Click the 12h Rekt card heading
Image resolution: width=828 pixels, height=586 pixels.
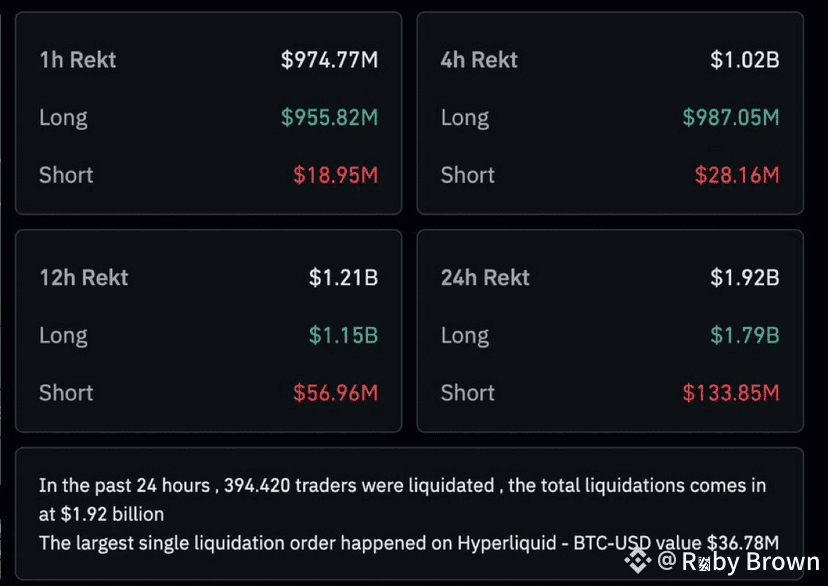[x=83, y=278]
